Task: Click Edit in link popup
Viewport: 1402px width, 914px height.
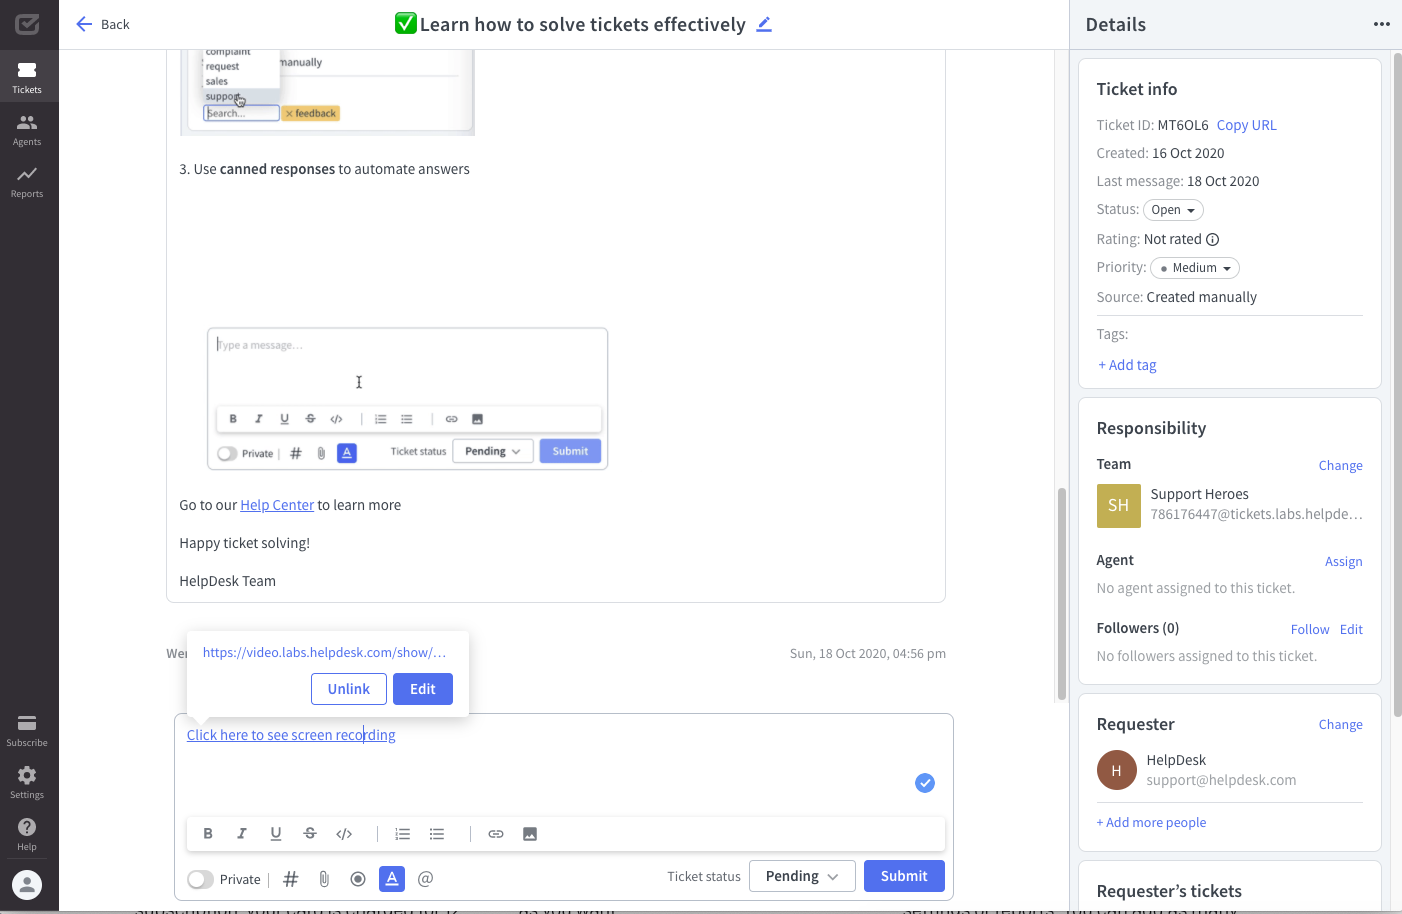Action: (423, 689)
